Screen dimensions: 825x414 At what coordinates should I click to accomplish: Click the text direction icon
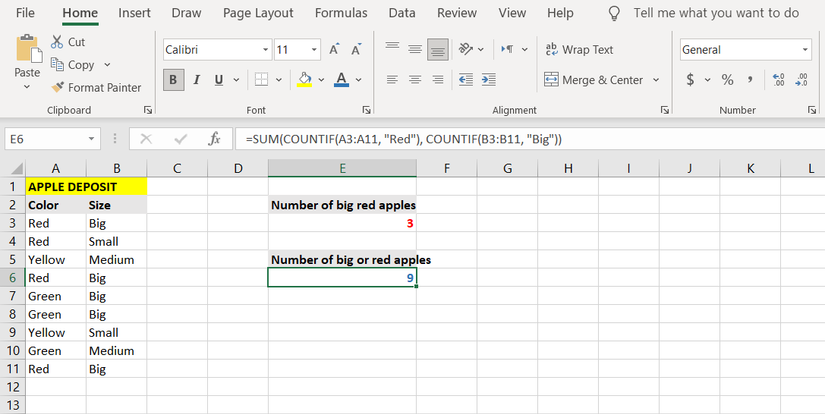pyautogui.click(x=507, y=49)
